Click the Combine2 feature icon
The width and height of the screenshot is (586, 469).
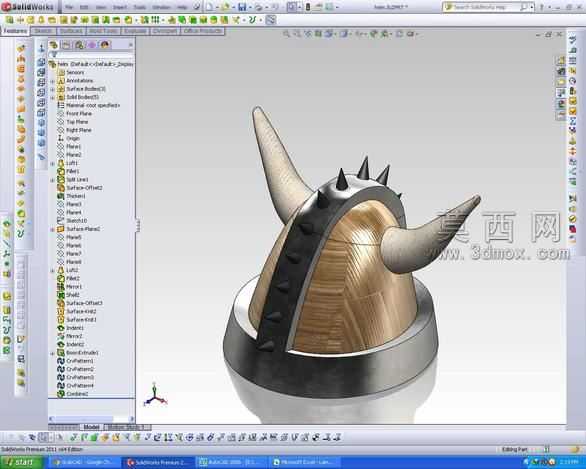click(61, 394)
